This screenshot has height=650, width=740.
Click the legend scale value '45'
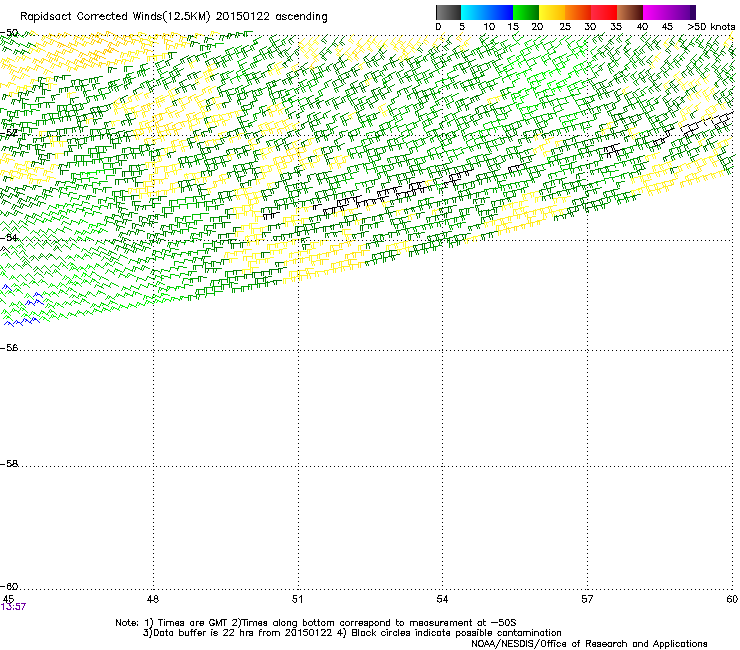(x=667, y=27)
